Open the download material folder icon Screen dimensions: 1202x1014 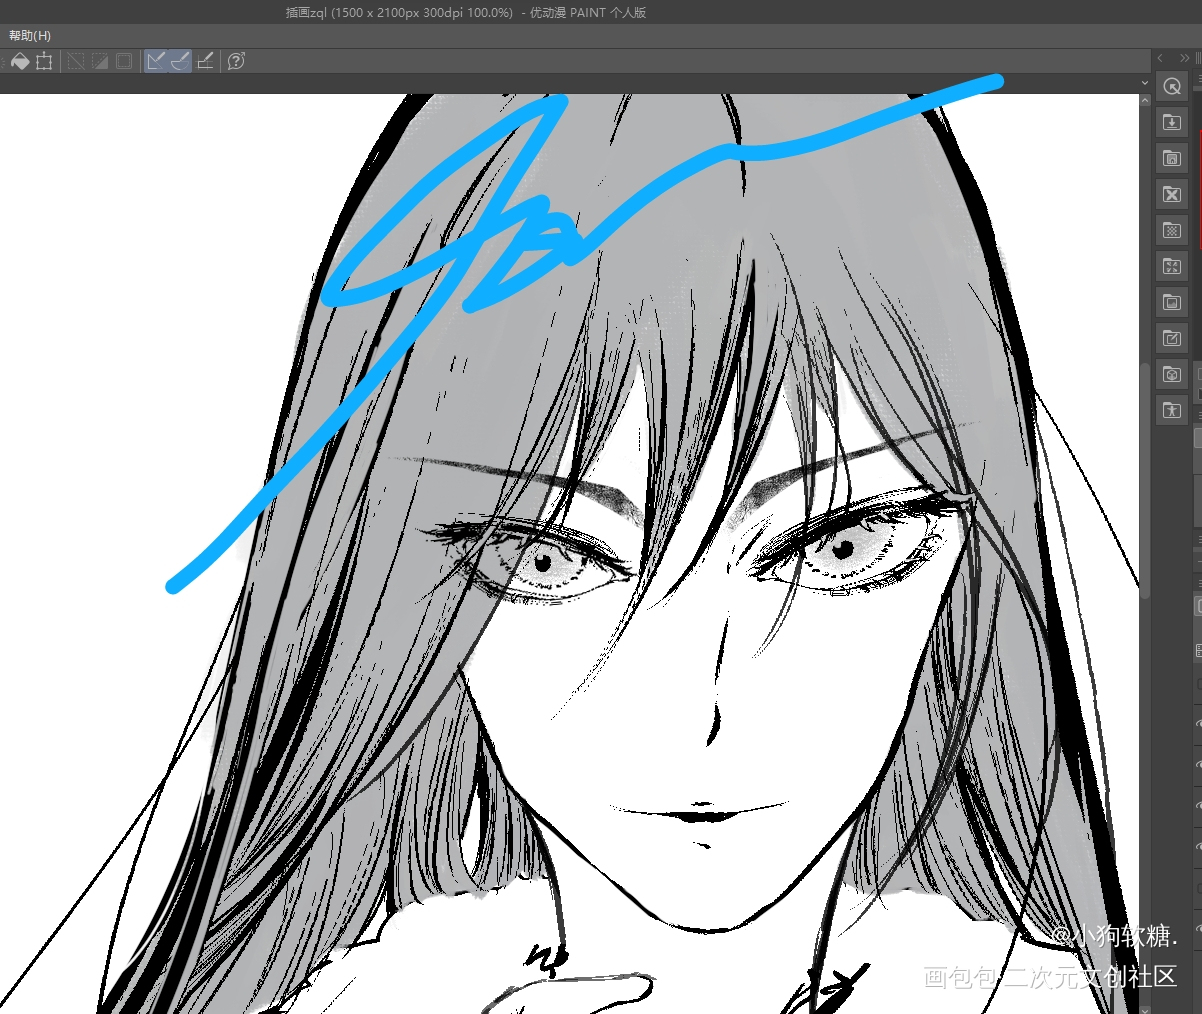click(x=1172, y=122)
